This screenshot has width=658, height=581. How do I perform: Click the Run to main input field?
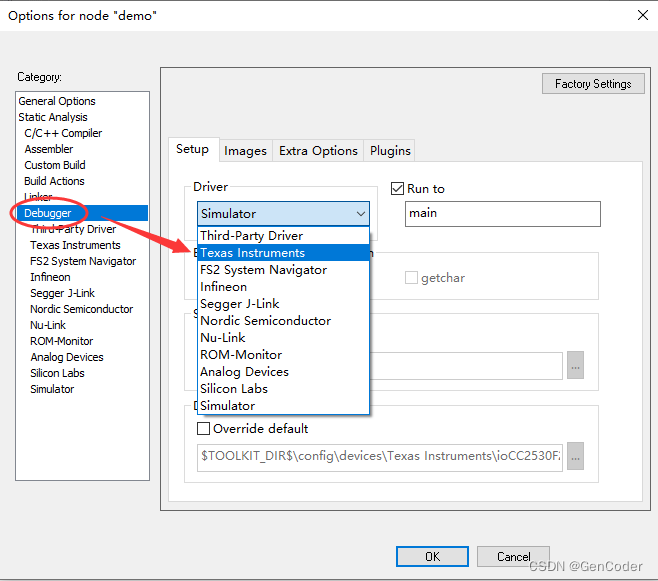pos(502,214)
